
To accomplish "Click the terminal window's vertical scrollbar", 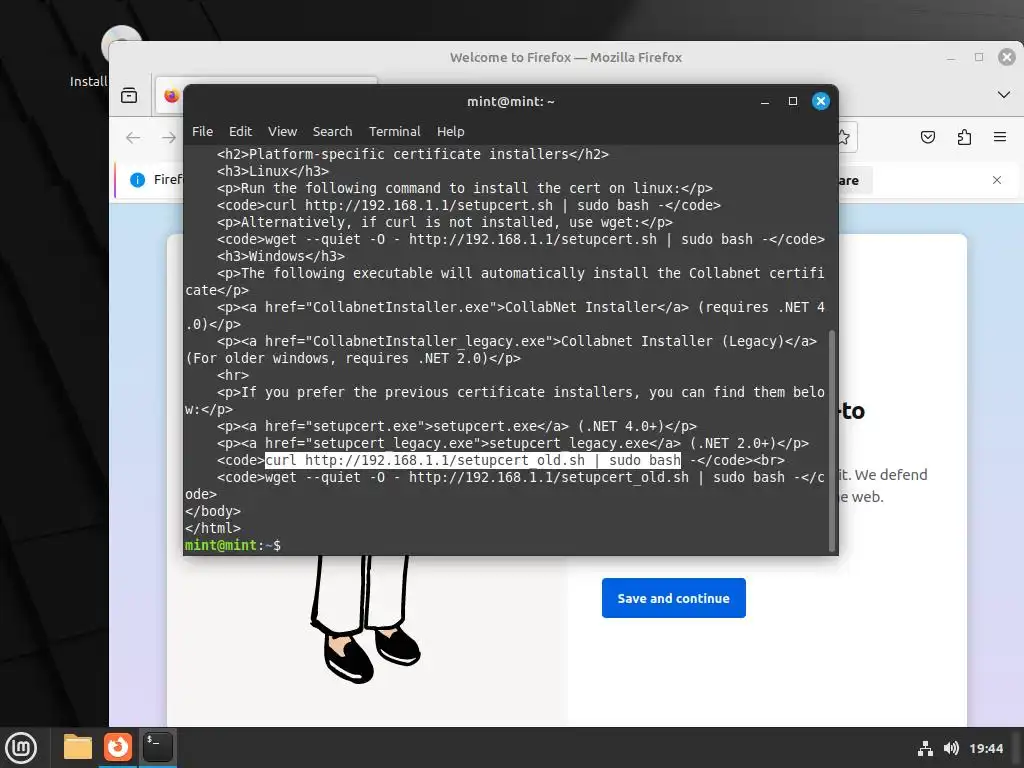I will pos(831,441).
